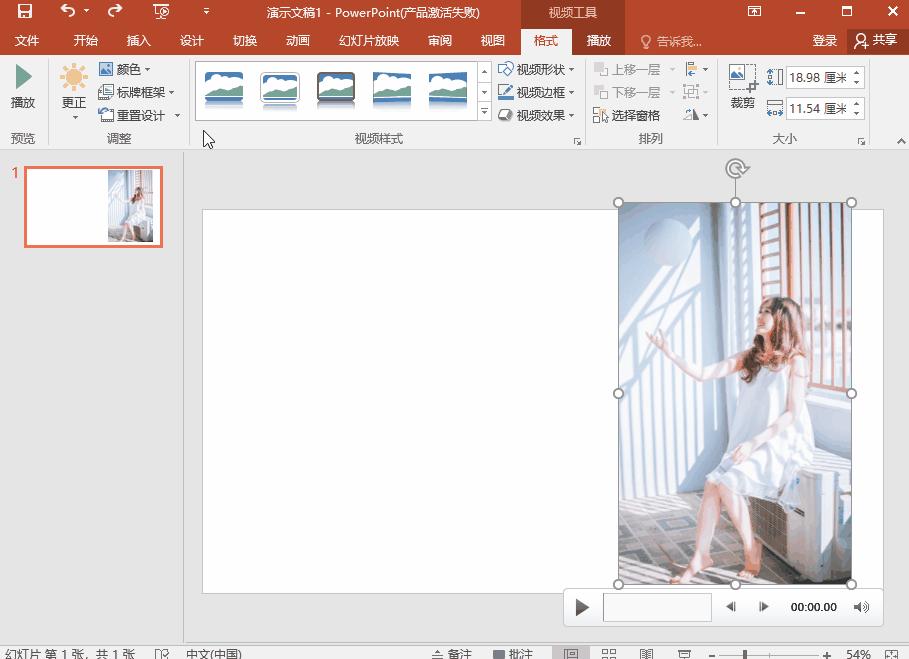Click the 登录 (Sign in) link
Image resolution: width=909 pixels, height=659 pixels.
(x=824, y=40)
